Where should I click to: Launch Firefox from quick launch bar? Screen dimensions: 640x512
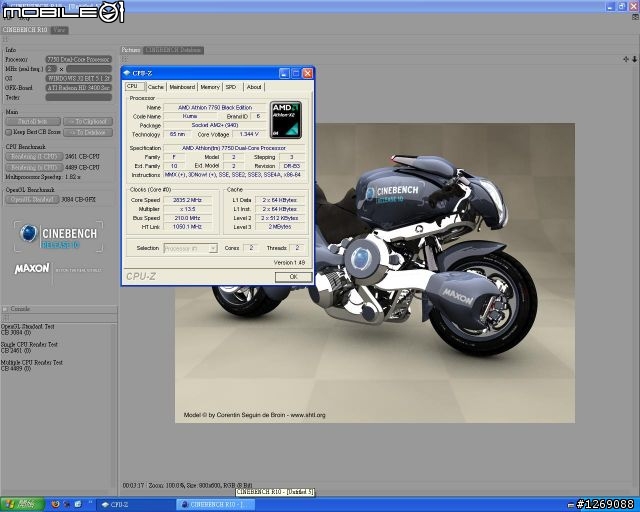coord(56,505)
